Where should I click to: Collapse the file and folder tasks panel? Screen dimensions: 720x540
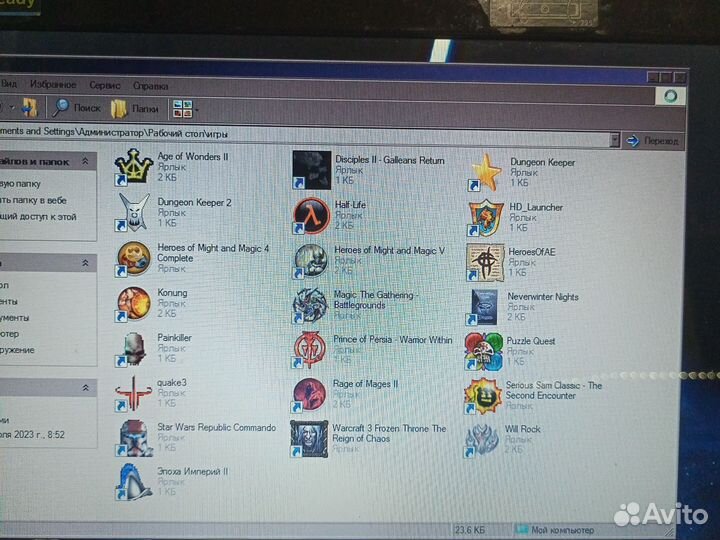[x=85, y=161]
